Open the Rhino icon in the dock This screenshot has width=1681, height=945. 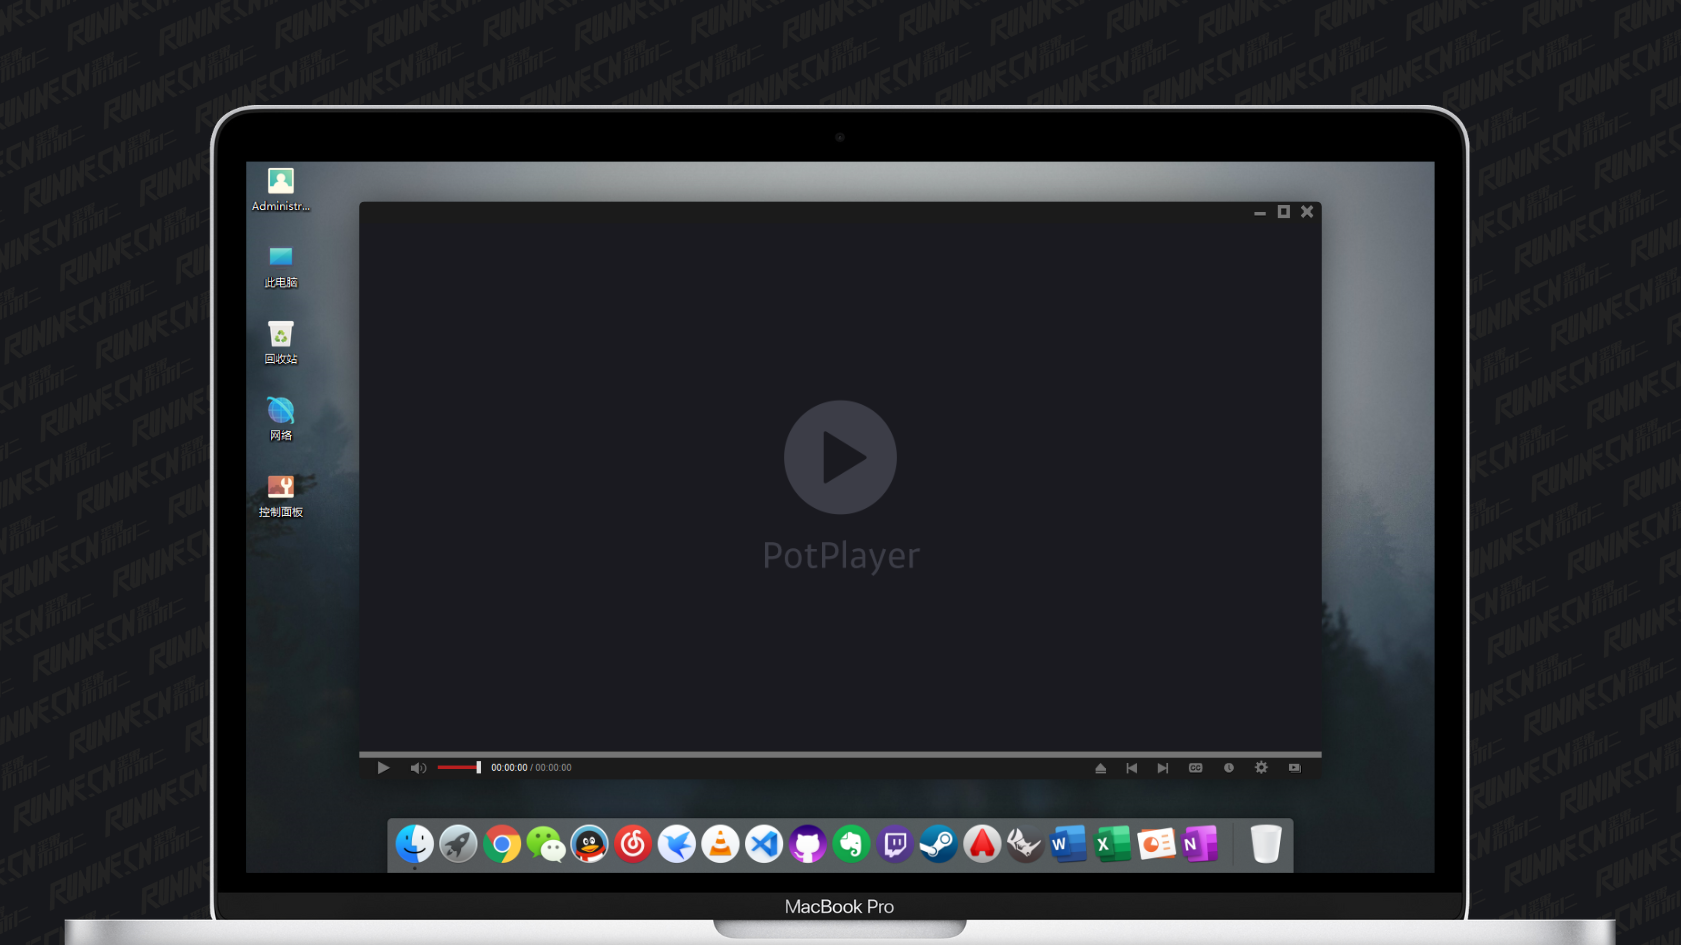click(1025, 844)
